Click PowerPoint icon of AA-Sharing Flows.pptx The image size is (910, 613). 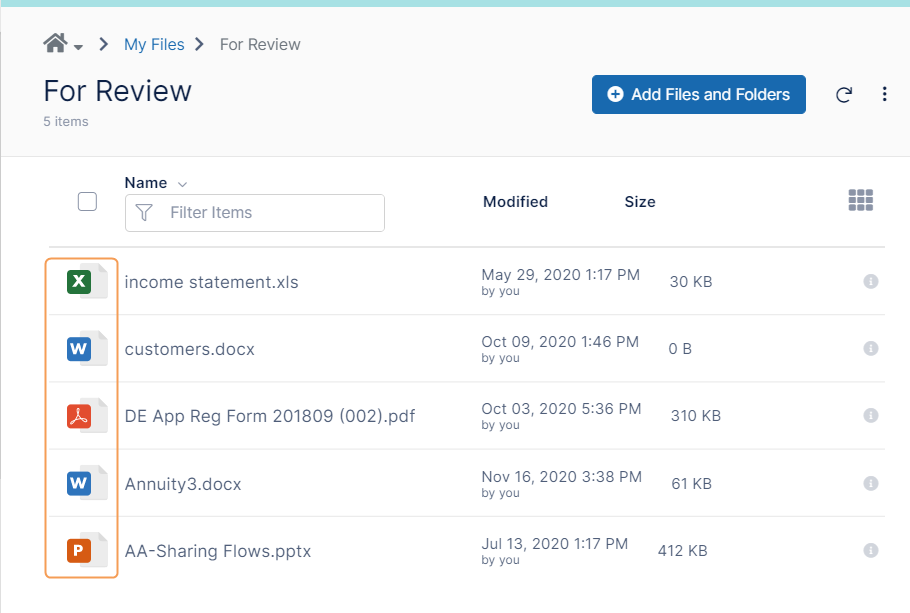click(86, 550)
